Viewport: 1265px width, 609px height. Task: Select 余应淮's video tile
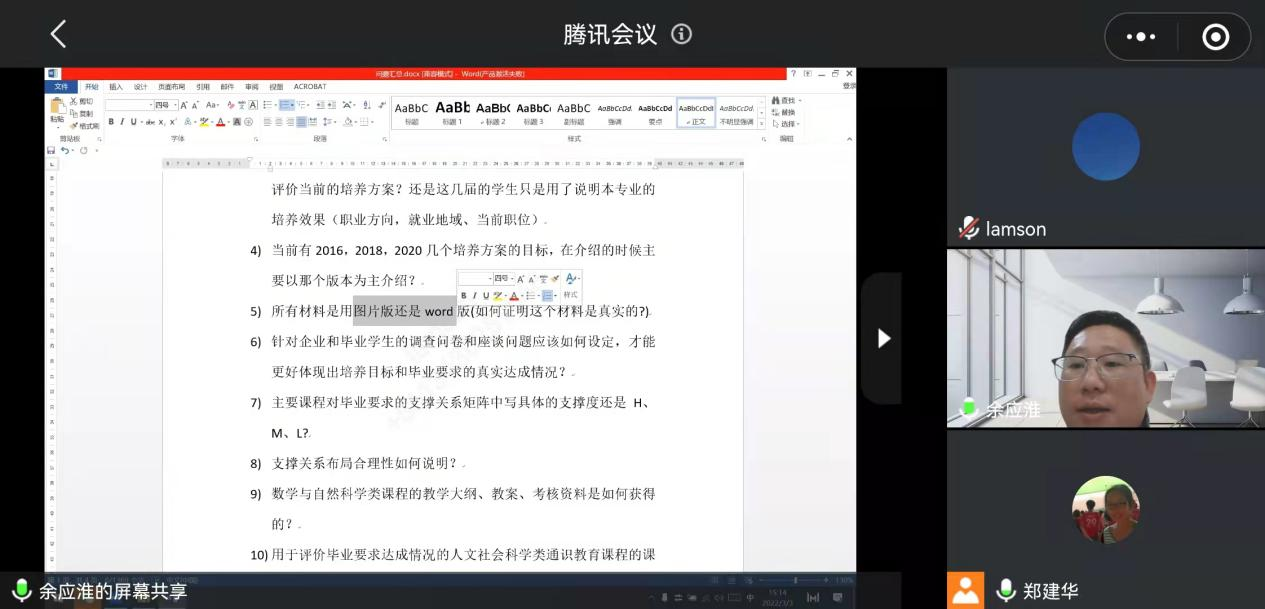tap(1105, 338)
